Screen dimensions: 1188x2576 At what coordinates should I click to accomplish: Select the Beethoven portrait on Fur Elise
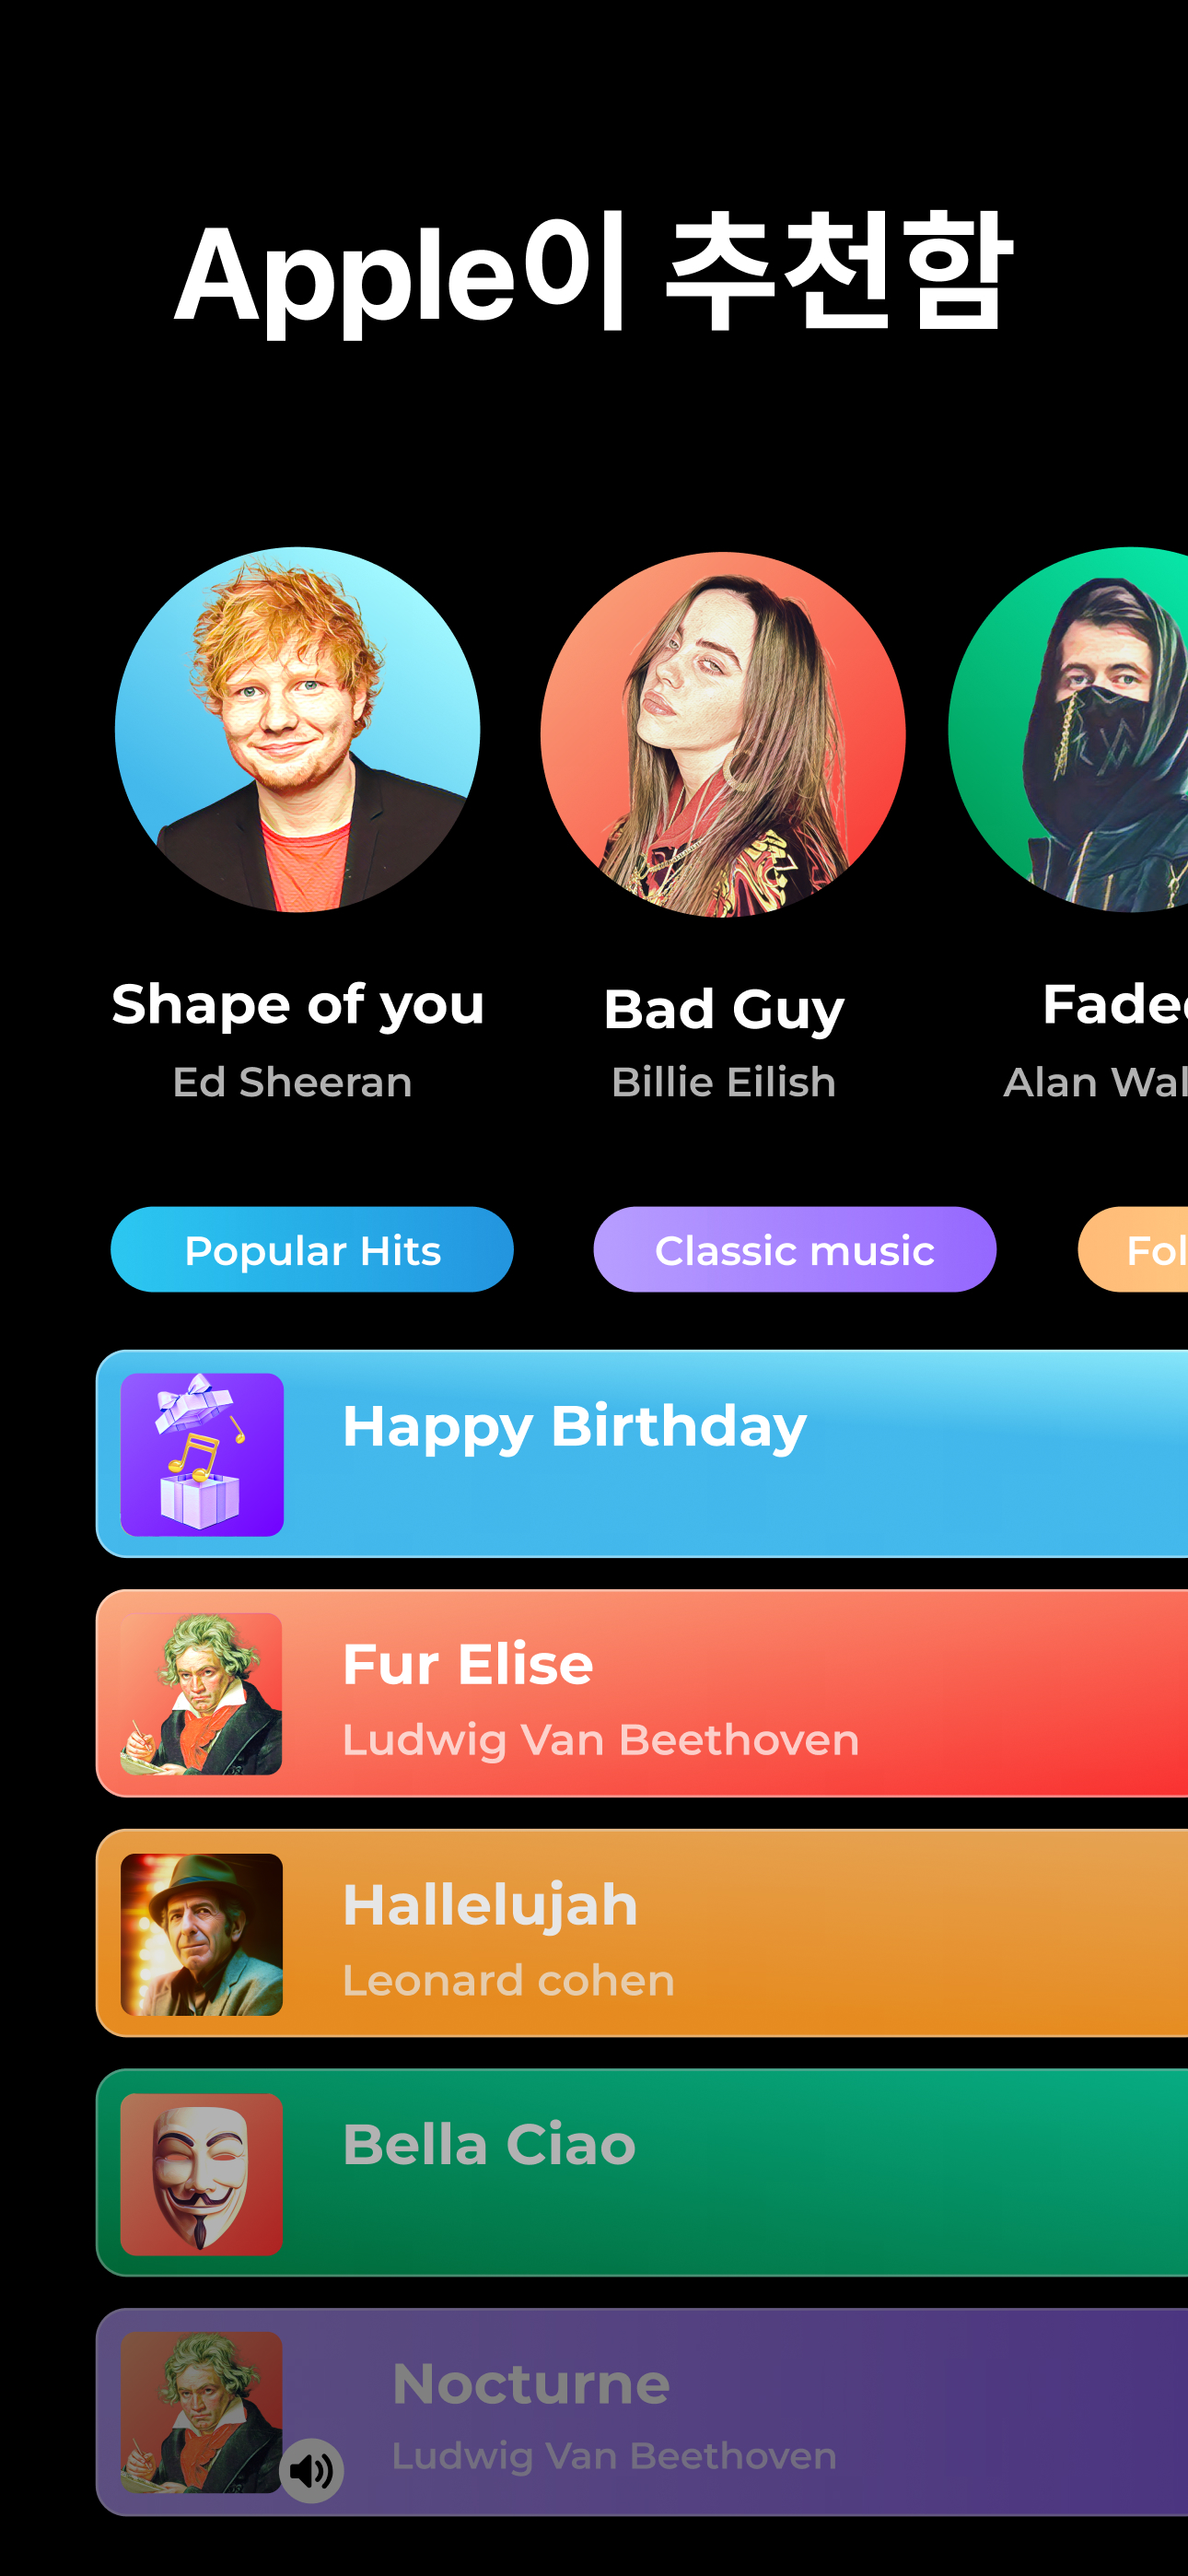pos(202,1694)
